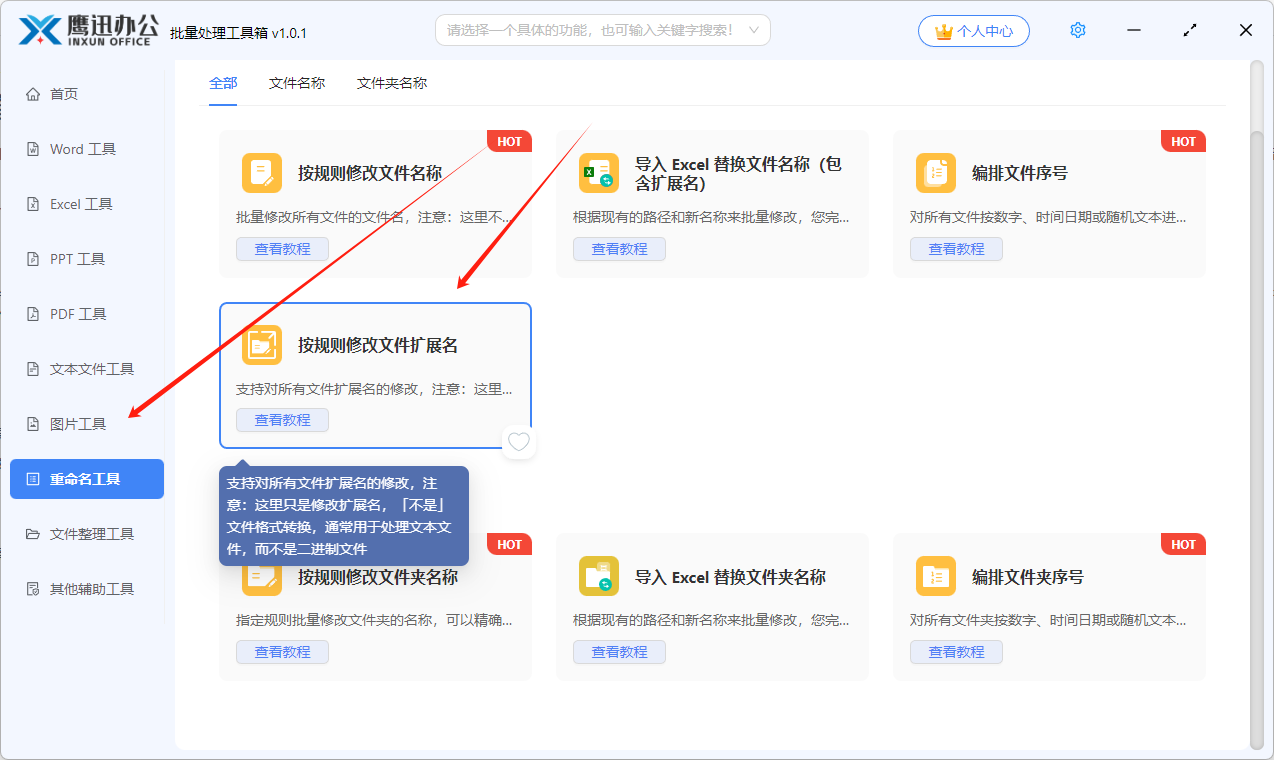Open the 导入 Excel 替换文件夹名称 title

(x=730, y=577)
